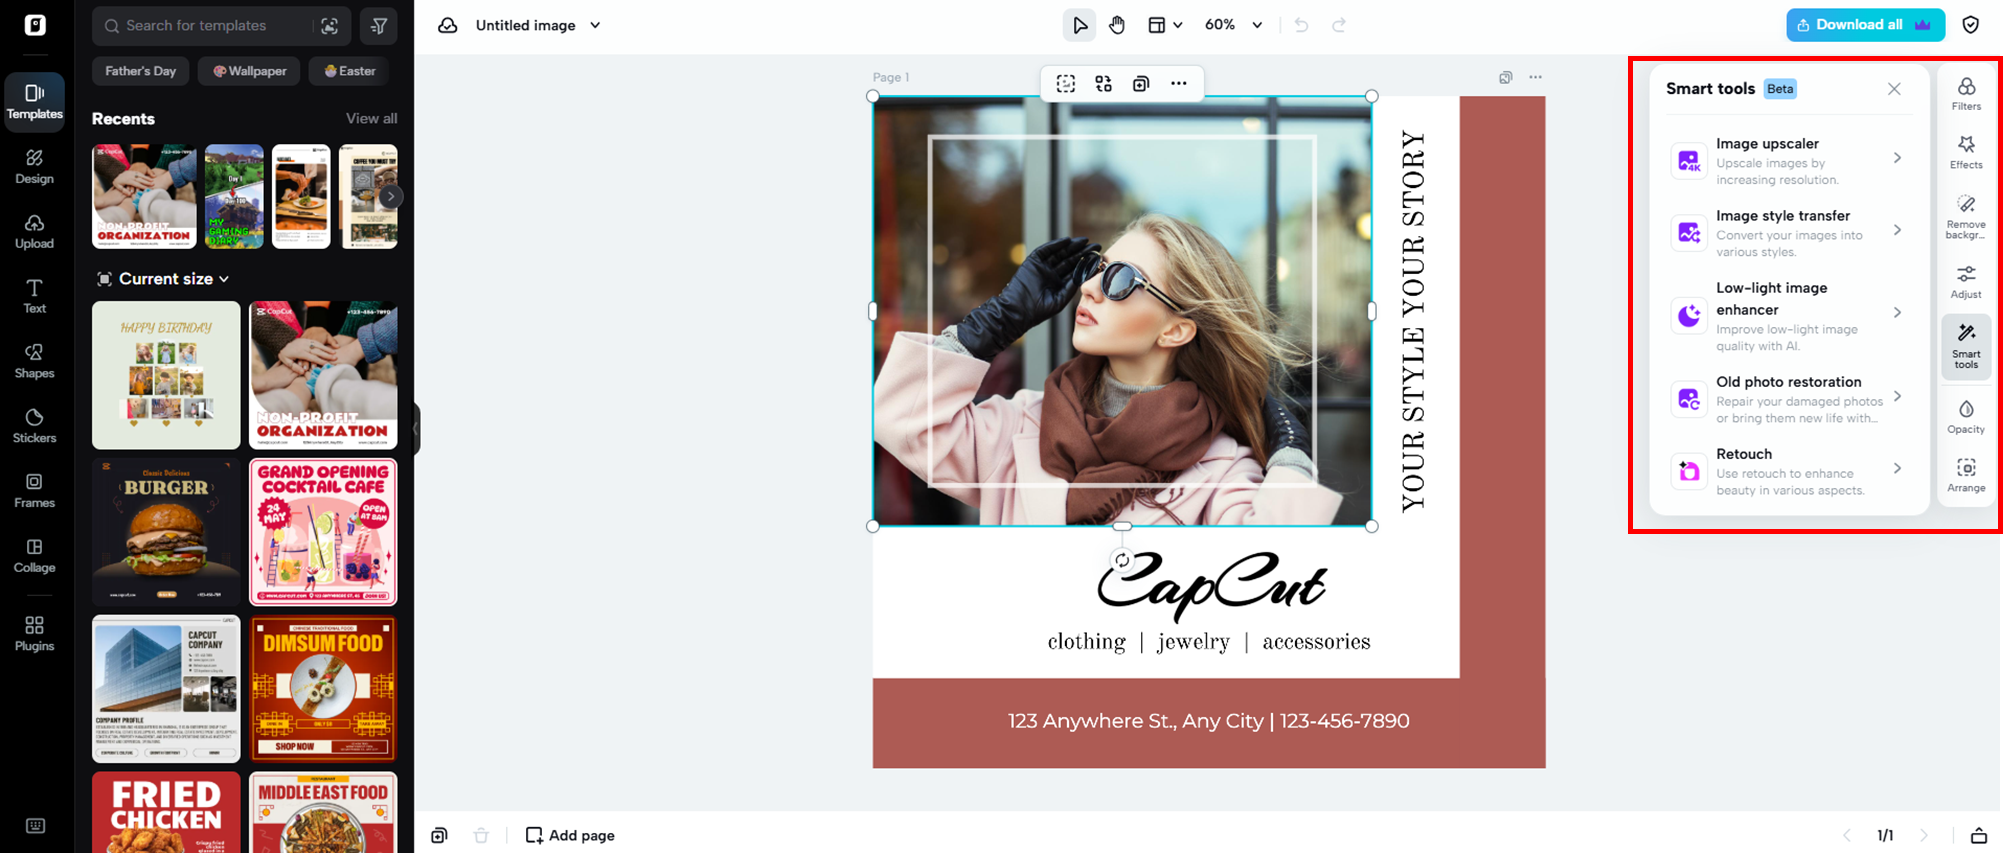Open the Design sidebar tab

[35, 166]
